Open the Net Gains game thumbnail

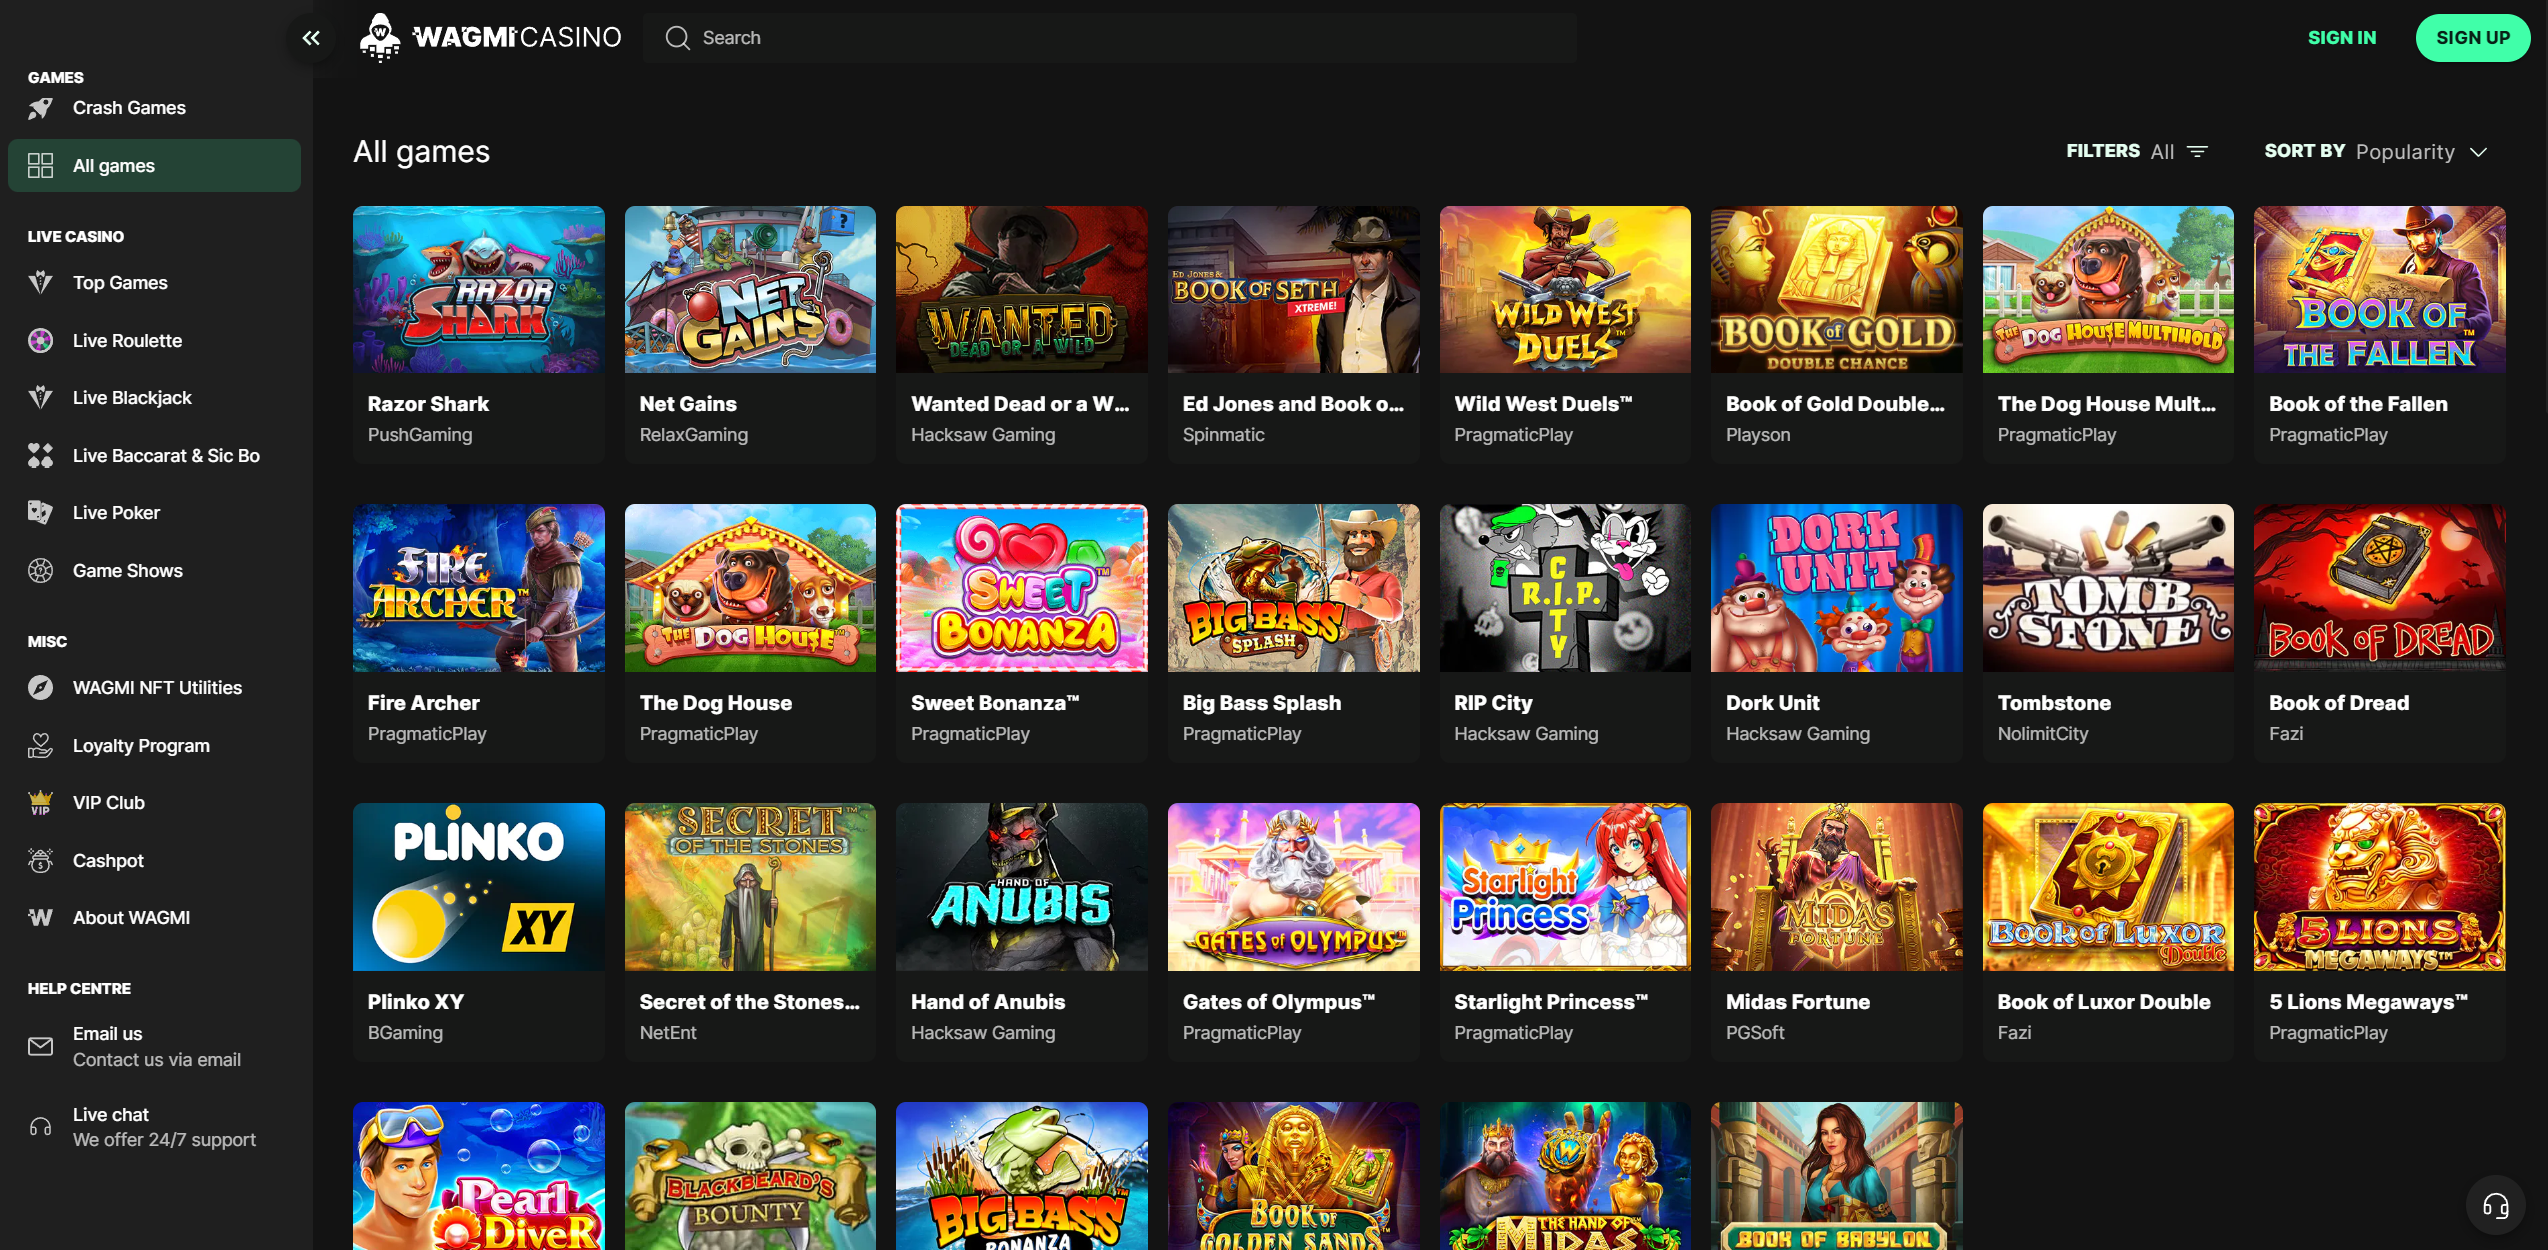pyautogui.click(x=750, y=290)
